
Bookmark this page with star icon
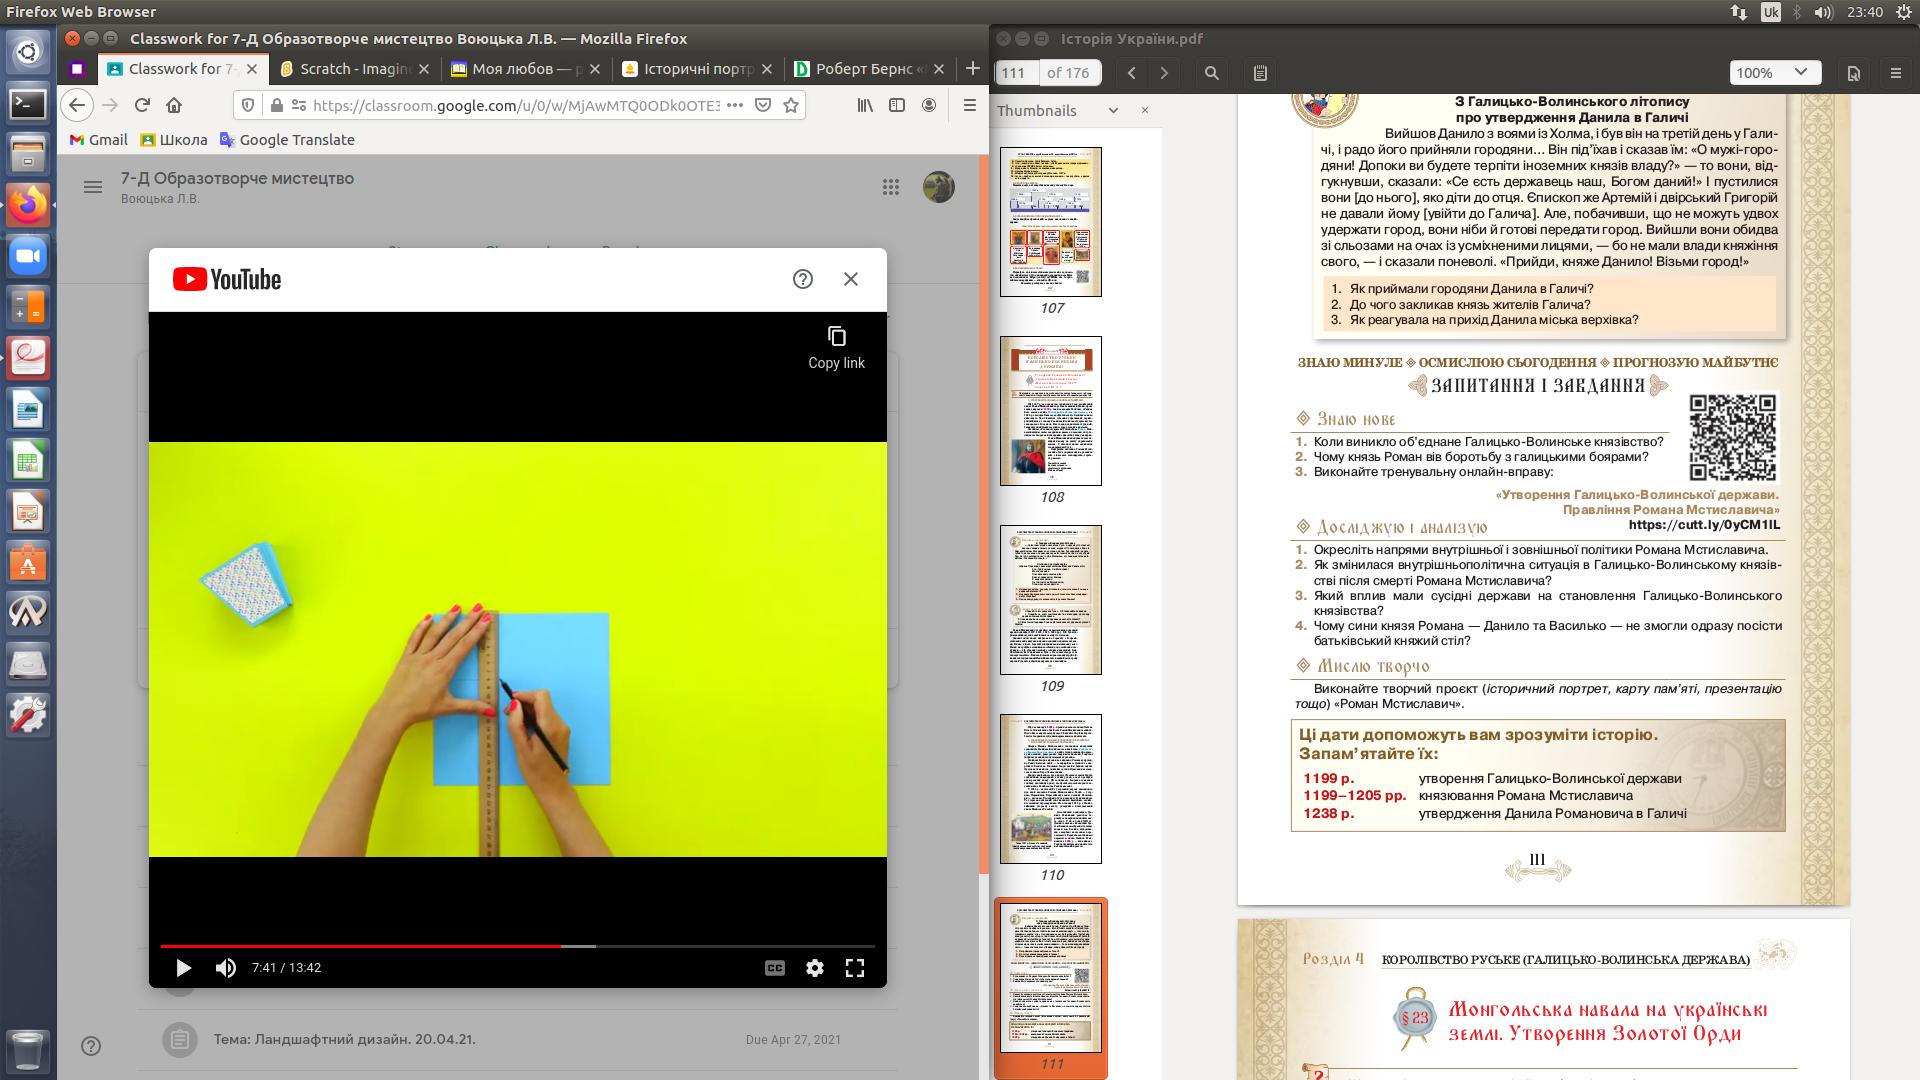point(791,105)
